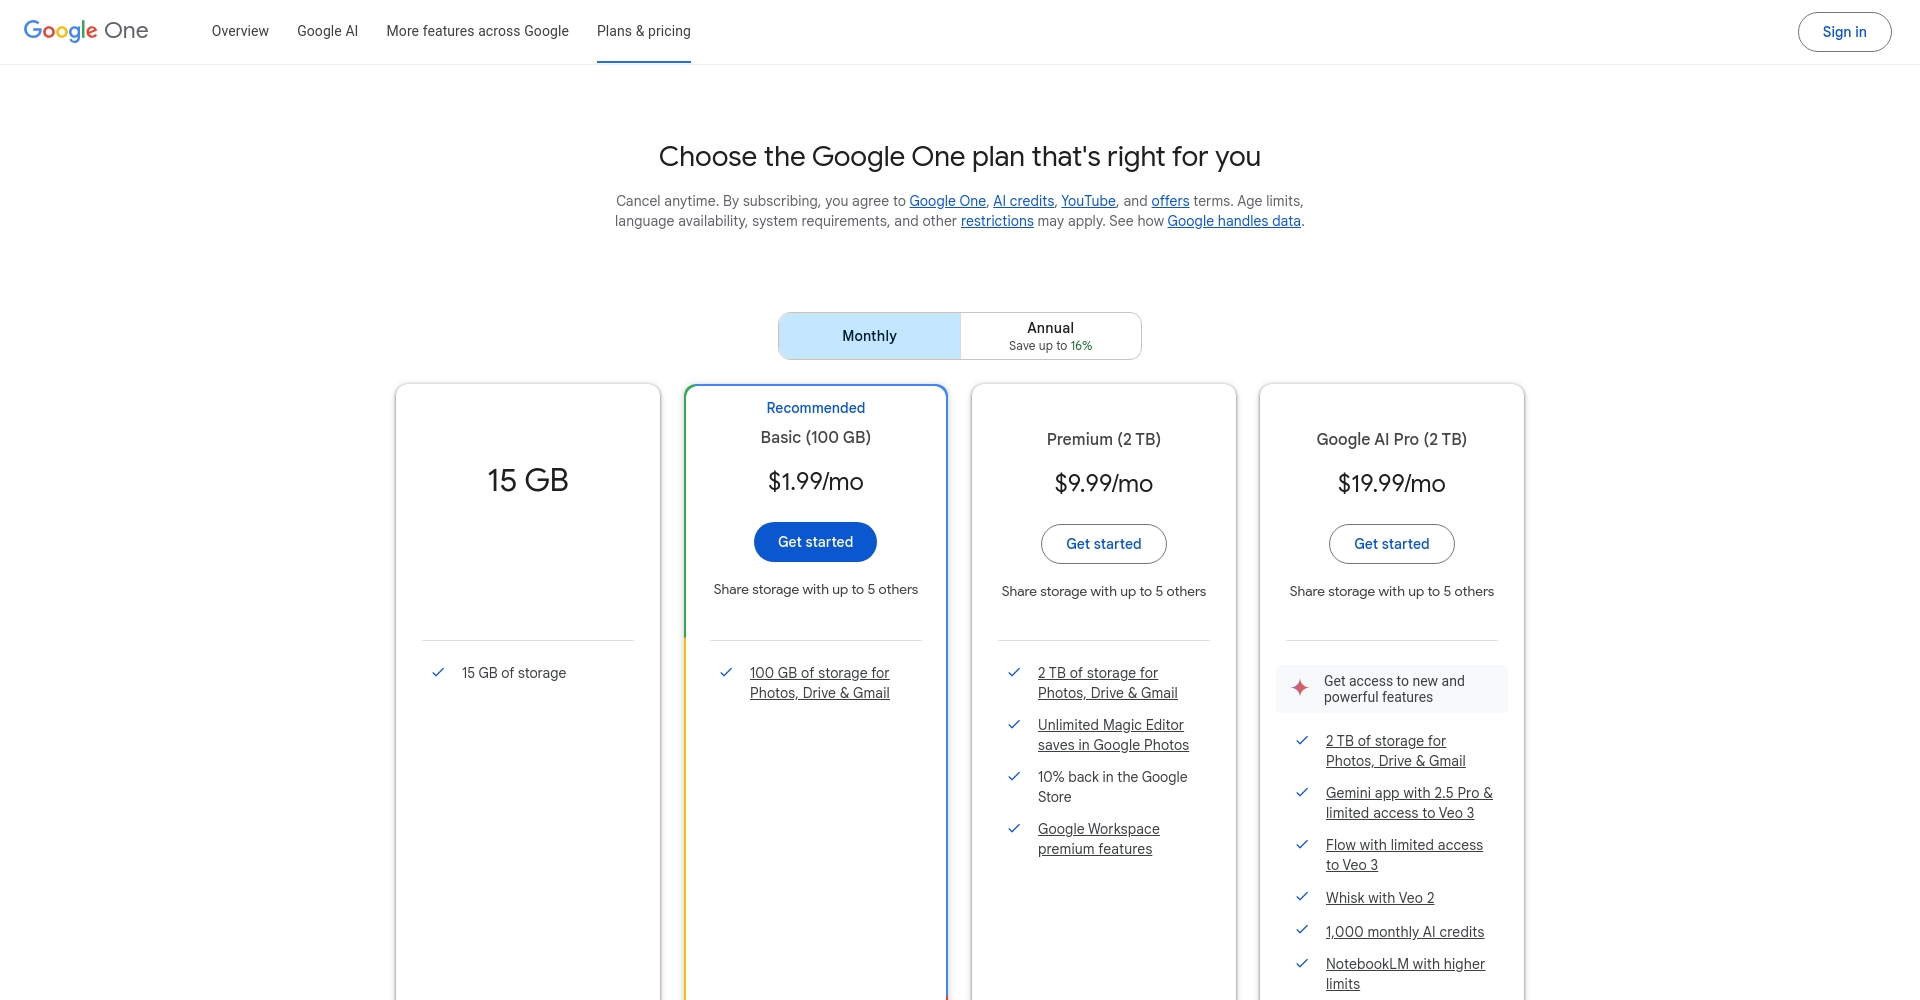Click checkmark beside NotebookLM with higher limits
1920x1000 pixels.
tap(1302, 964)
